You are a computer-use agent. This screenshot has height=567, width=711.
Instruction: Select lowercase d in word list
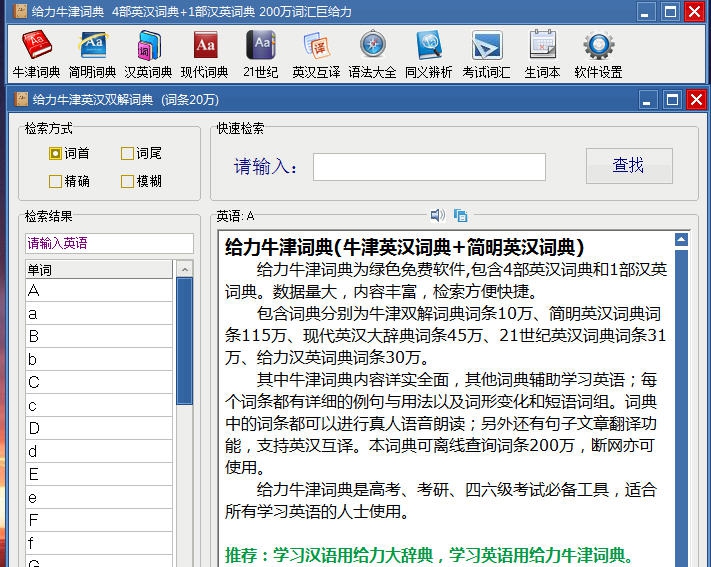[x=99, y=451]
